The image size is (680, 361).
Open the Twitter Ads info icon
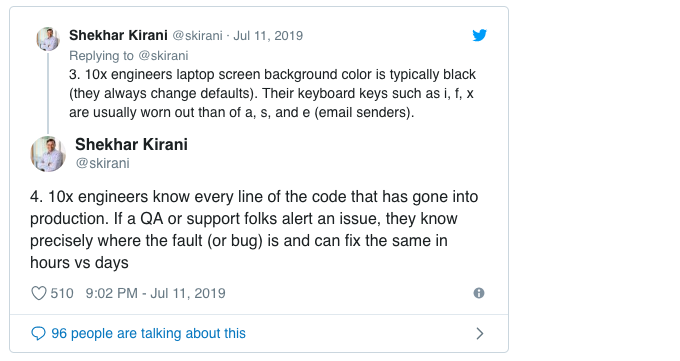point(479,293)
